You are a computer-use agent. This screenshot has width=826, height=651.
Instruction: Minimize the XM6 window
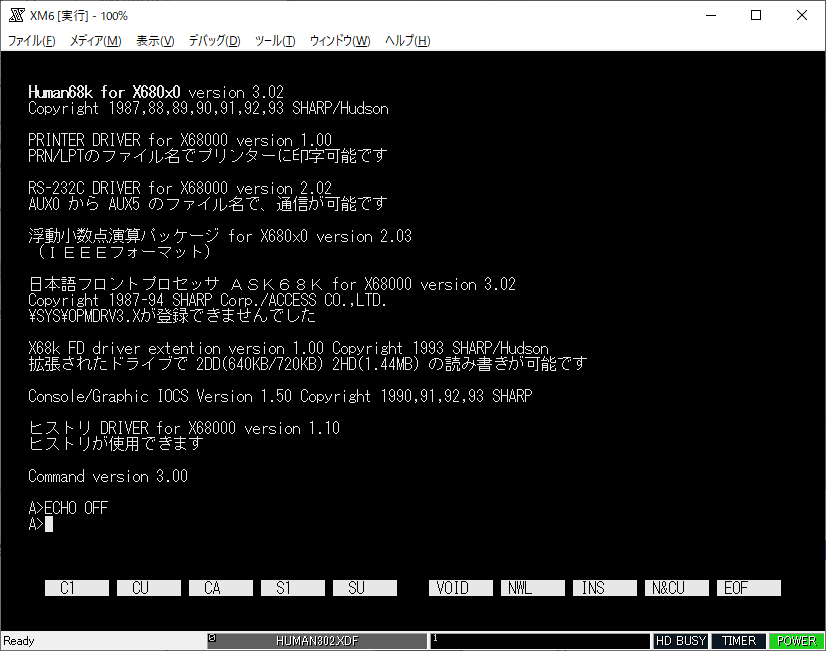click(711, 15)
